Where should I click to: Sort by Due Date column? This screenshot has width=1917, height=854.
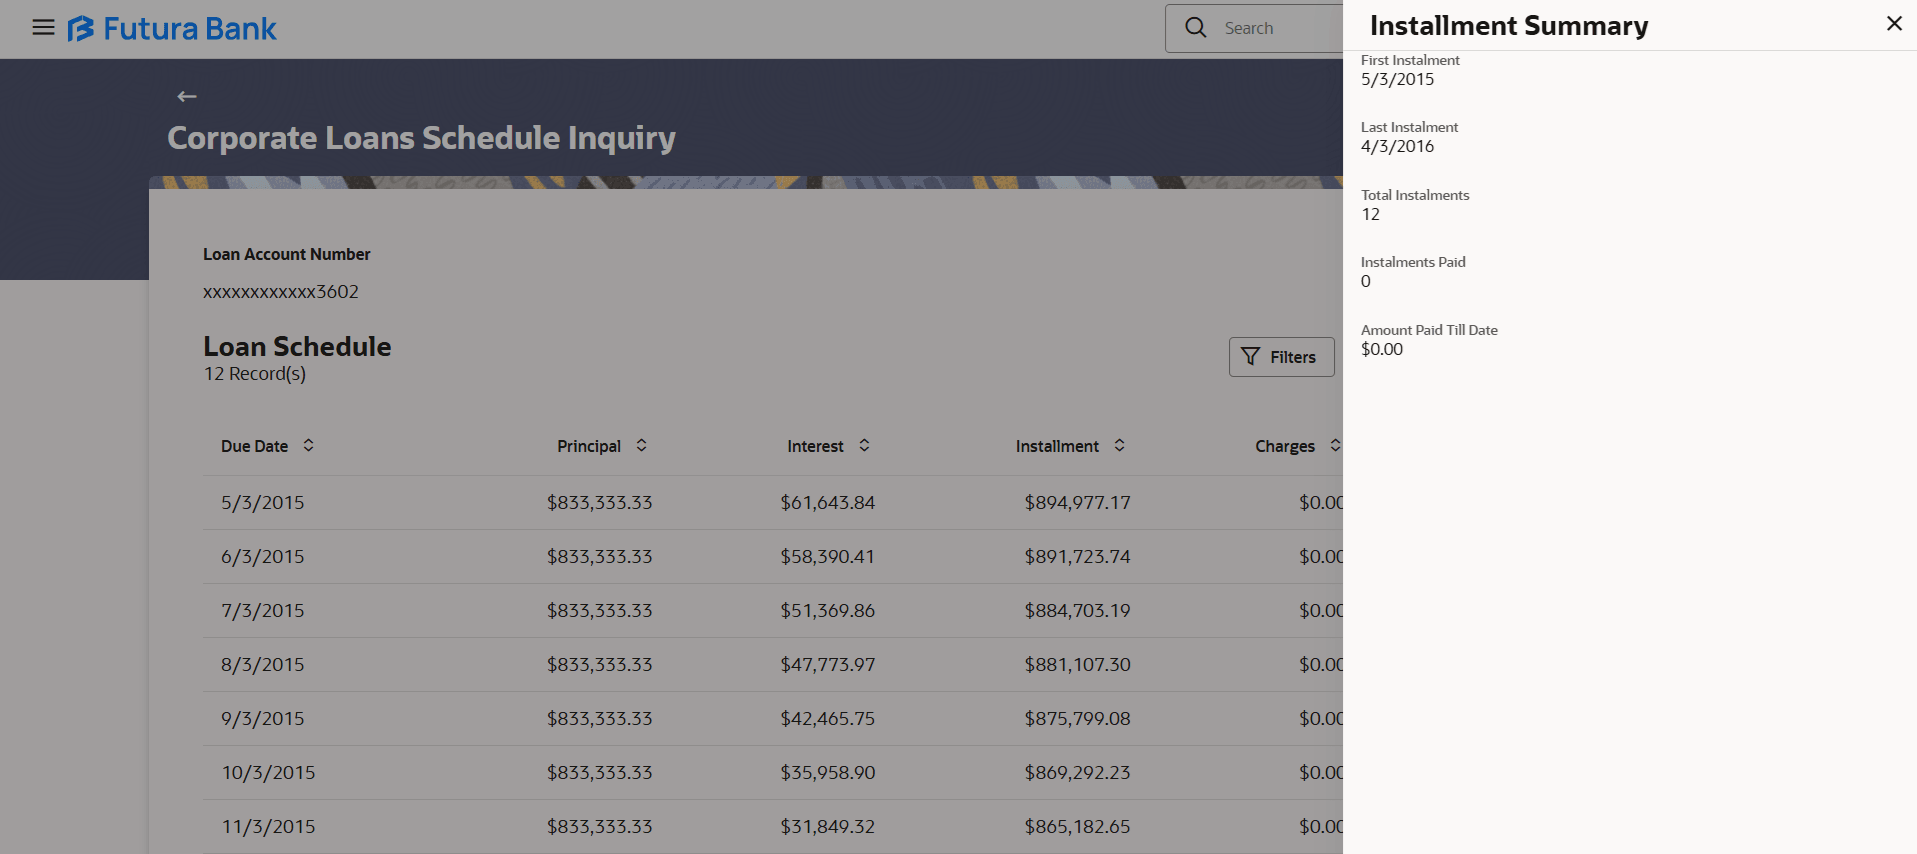pos(309,446)
